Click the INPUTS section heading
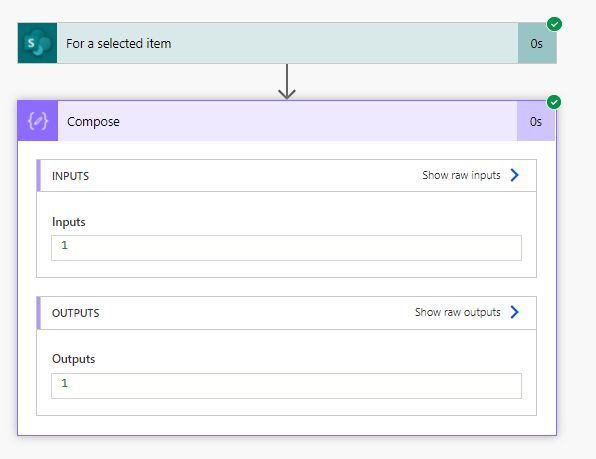The image size is (596, 459). click(70, 176)
